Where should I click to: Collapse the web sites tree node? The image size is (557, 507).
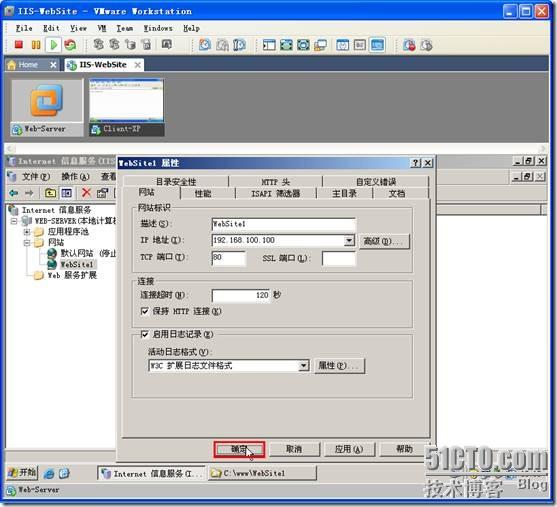click(x=27, y=243)
